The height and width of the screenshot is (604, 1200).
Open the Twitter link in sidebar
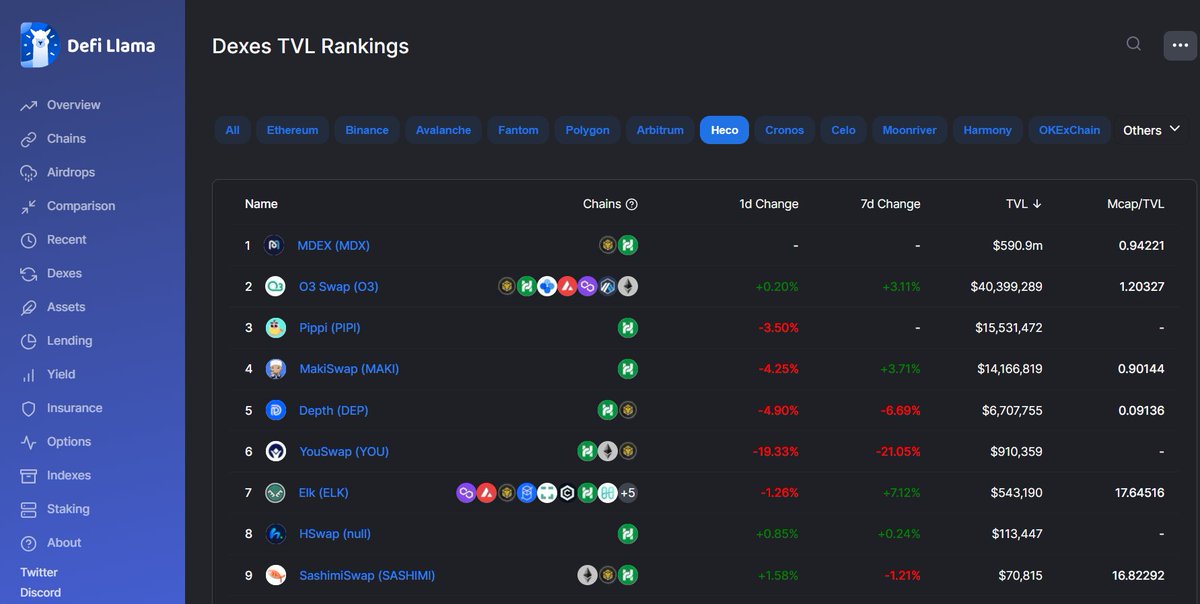(x=39, y=573)
